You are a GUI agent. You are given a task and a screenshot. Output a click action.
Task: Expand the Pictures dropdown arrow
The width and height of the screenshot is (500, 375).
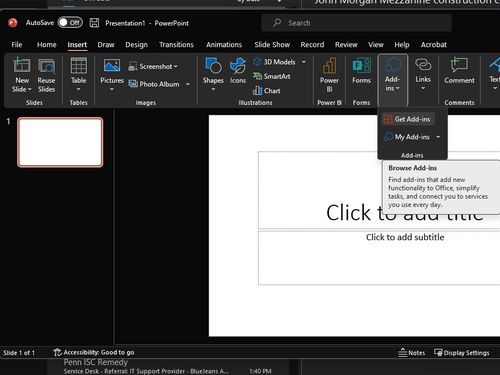(112, 89)
